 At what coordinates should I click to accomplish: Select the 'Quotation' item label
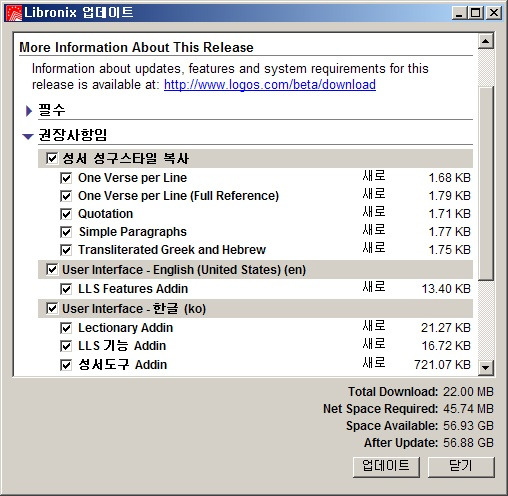(105, 214)
